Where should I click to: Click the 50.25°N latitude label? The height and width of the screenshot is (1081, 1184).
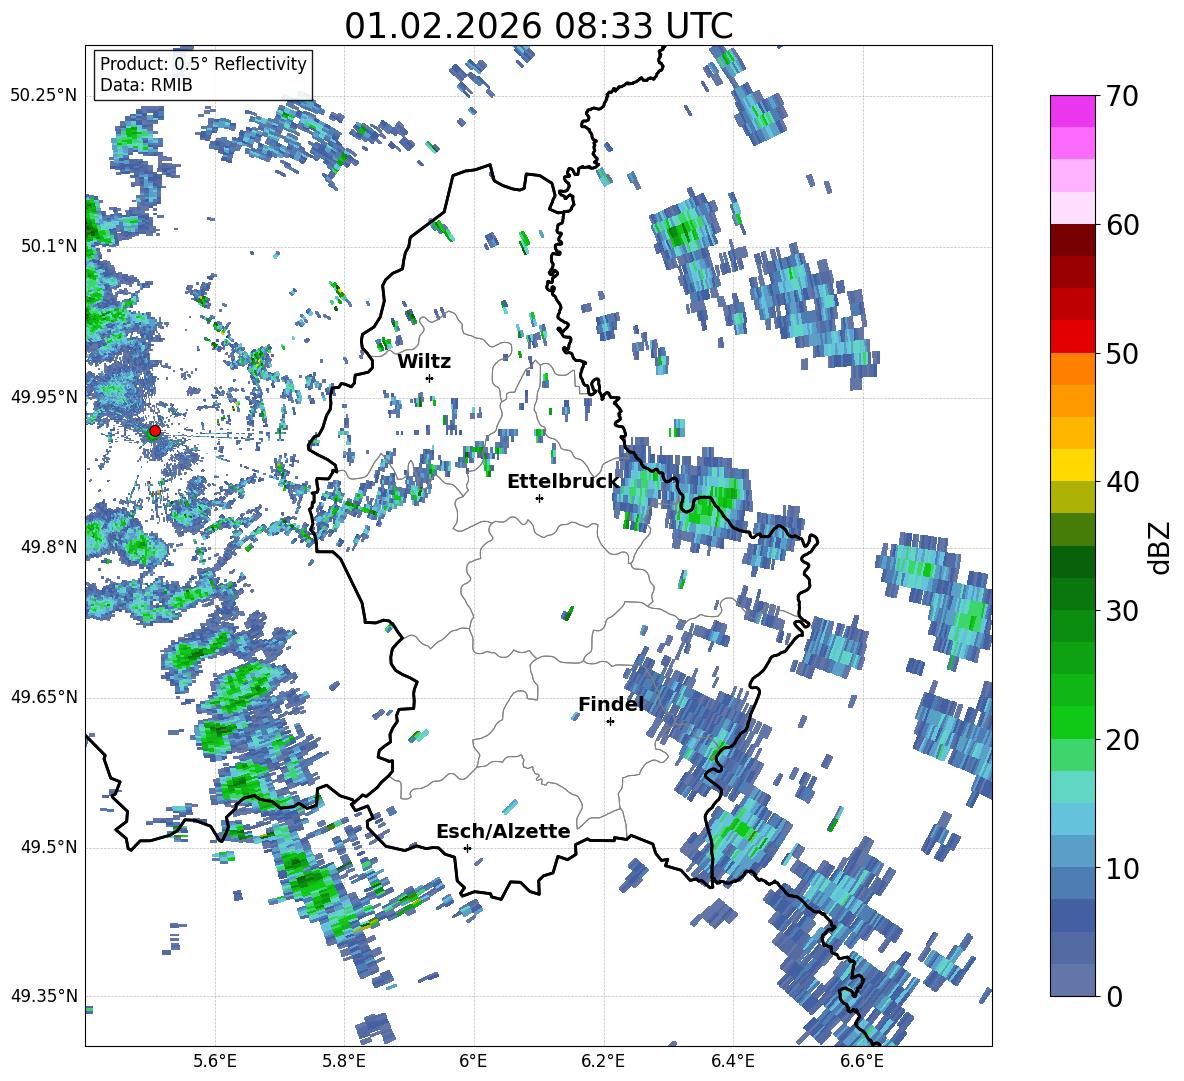(44, 96)
